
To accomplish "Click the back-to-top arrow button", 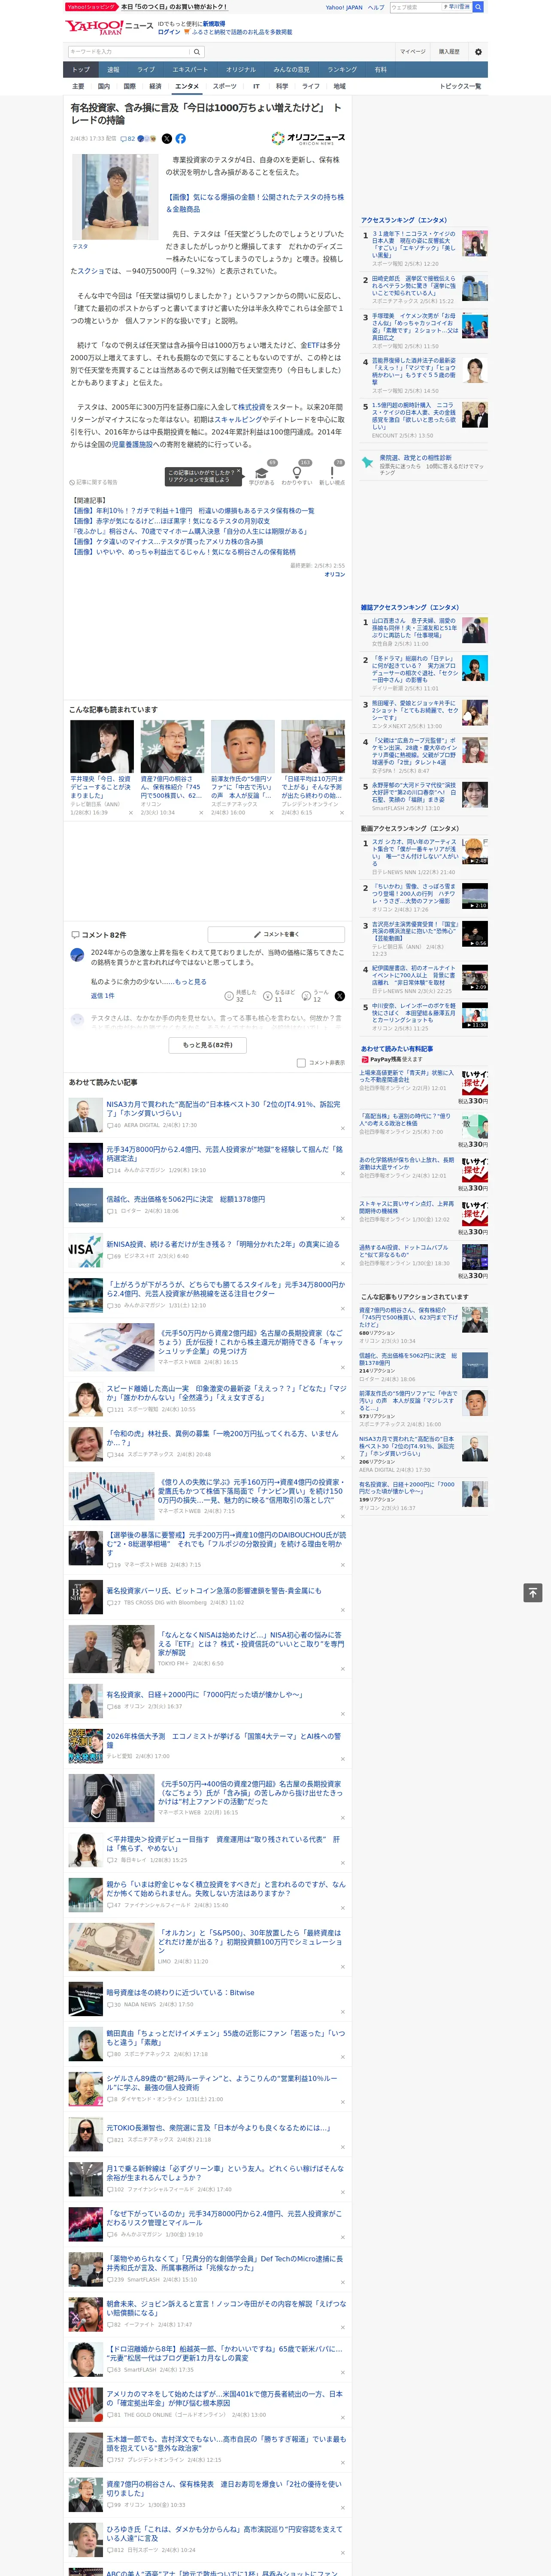I will point(532,1593).
